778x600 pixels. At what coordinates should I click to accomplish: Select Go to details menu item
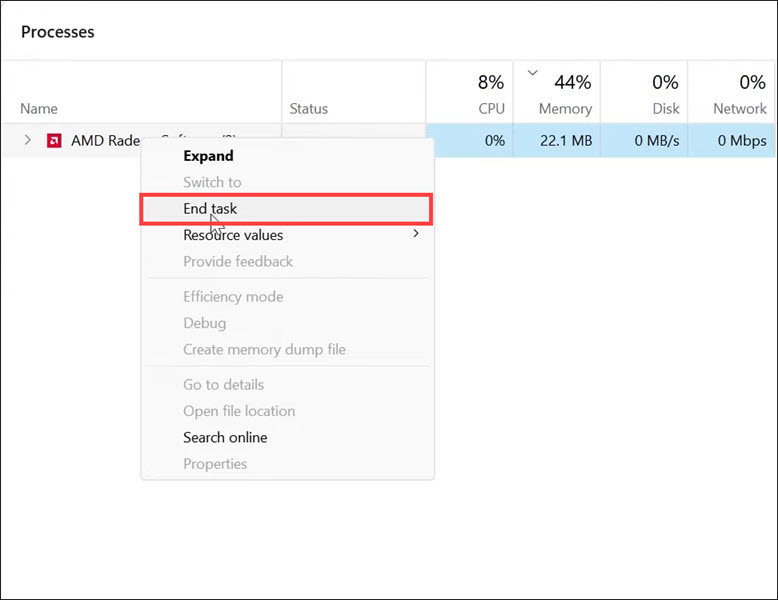223,384
